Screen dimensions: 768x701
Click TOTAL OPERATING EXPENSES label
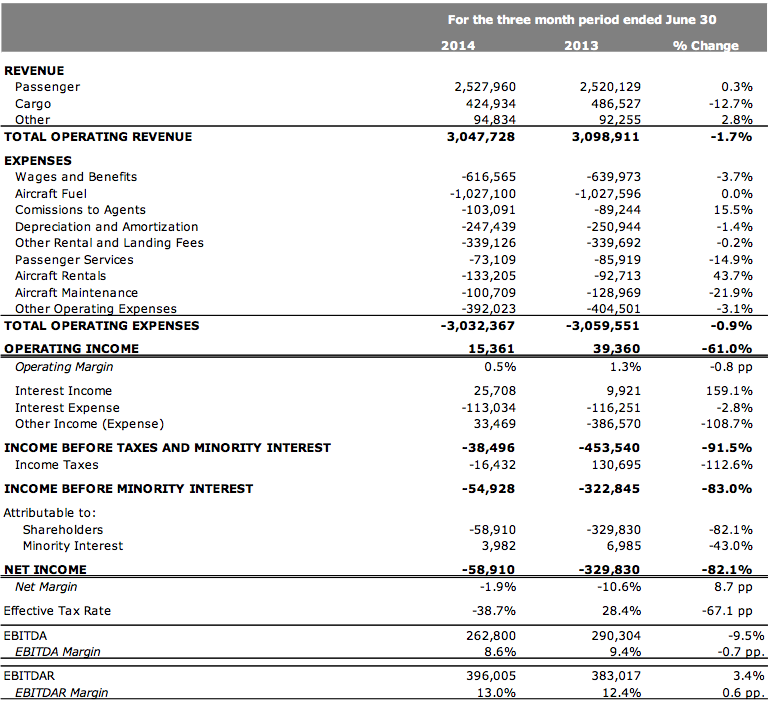click(x=101, y=326)
